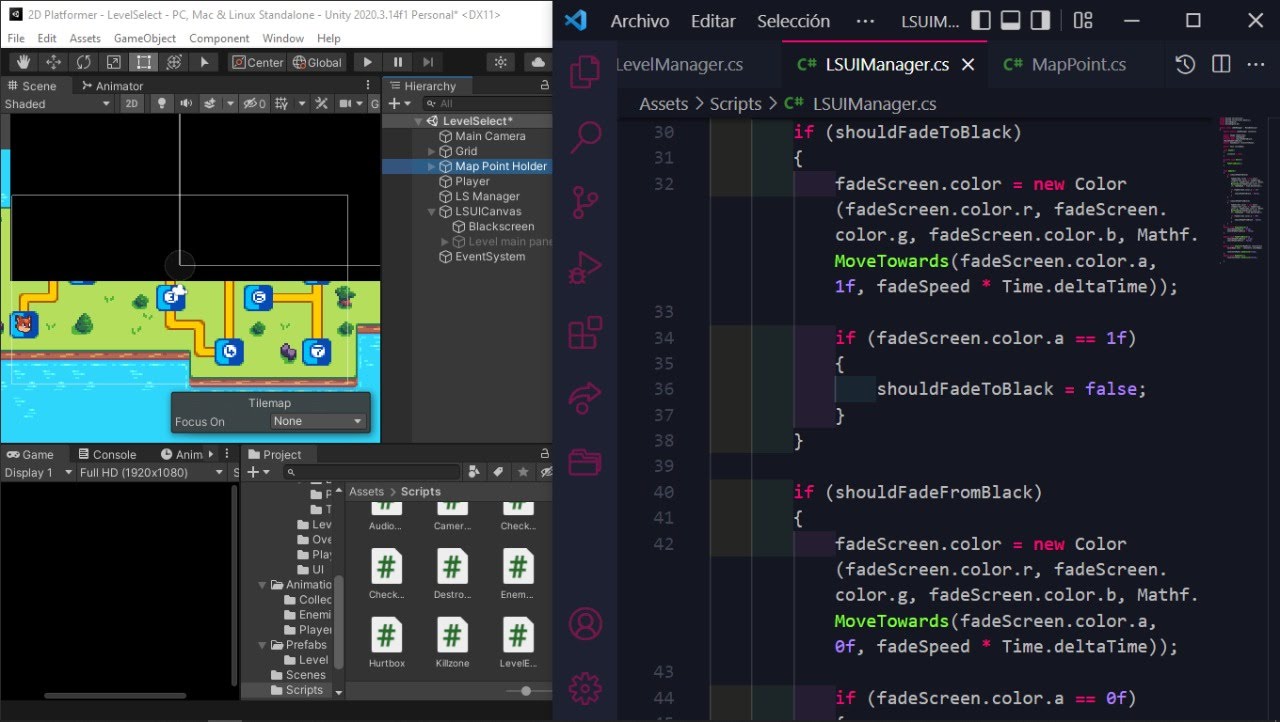Toggle scene audio speaker icon
The height and width of the screenshot is (722, 1280).
[x=186, y=104]
